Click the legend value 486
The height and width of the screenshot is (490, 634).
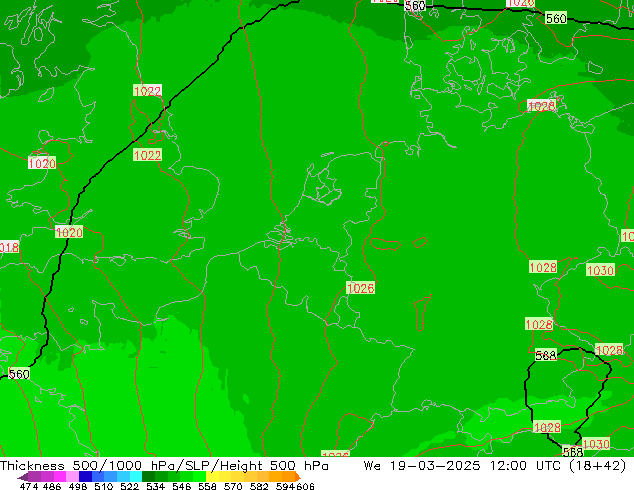[52, 486]
